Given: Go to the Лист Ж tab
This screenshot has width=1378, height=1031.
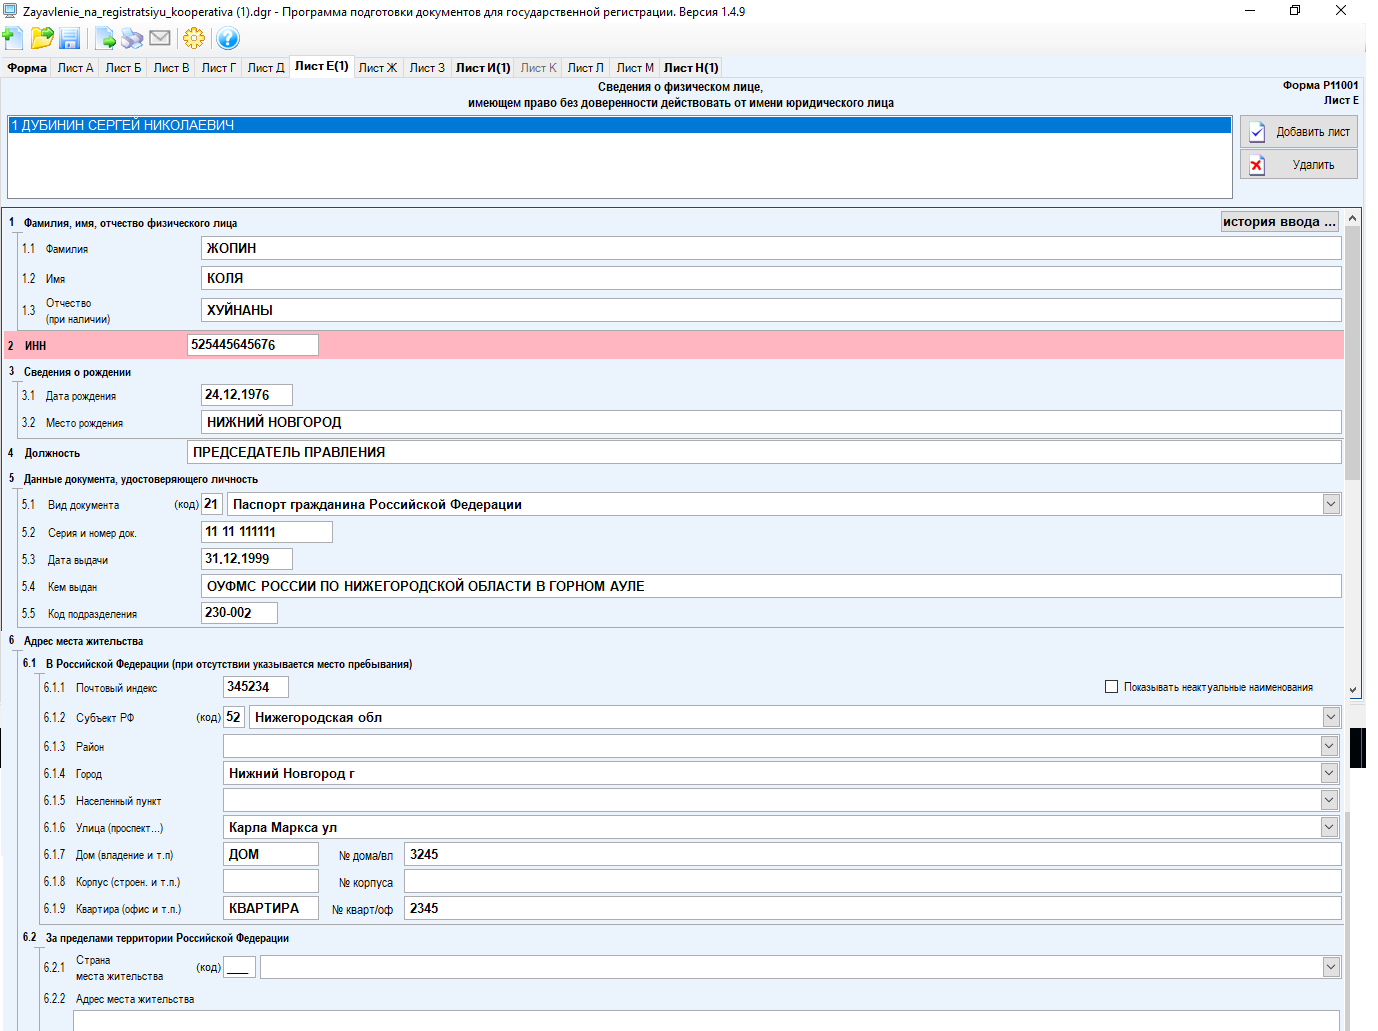Looking at the screenshot, I should point(378,68).
